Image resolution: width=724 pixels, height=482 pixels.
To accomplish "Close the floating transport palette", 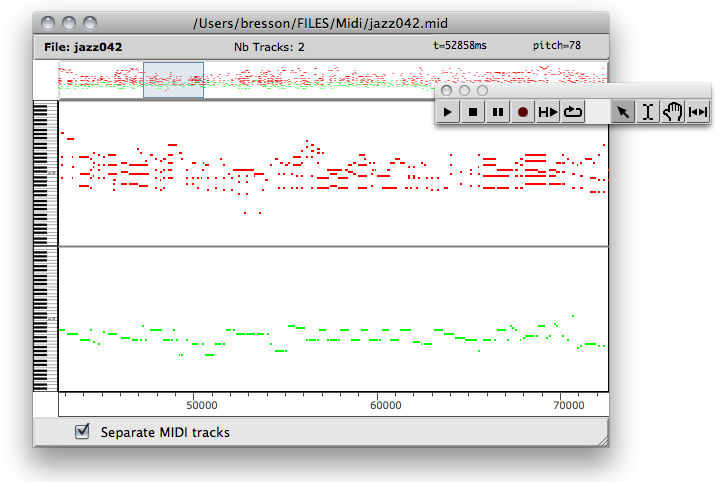I will point(446,90).
